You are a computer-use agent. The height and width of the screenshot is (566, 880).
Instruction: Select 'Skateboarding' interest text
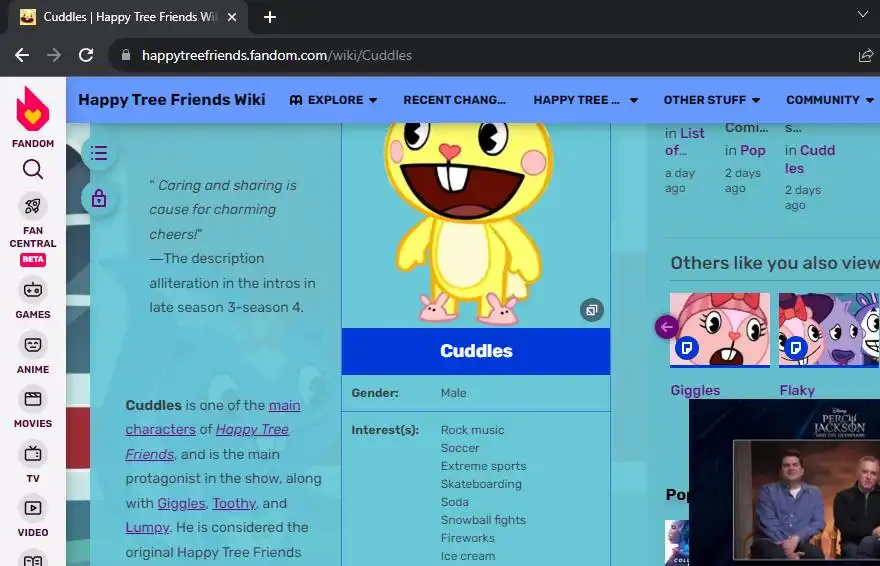click(x=481, y=484)
